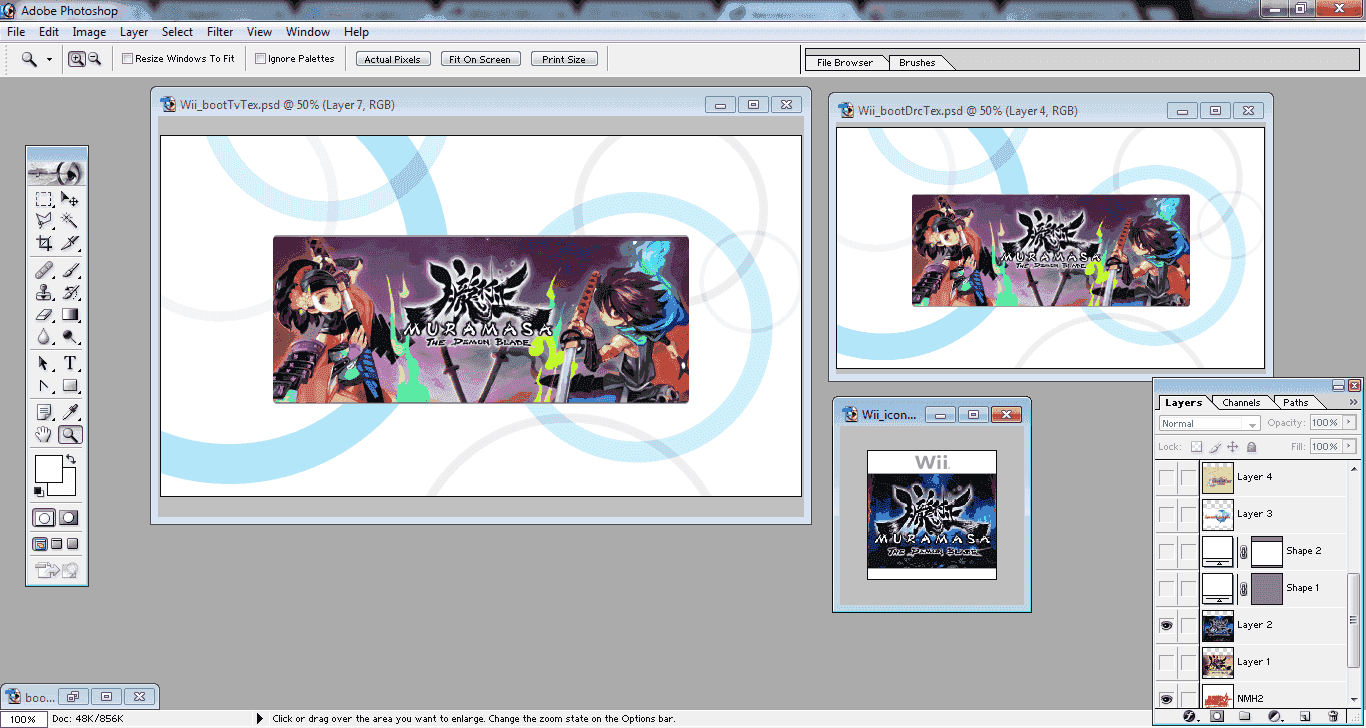The width and height of the screenshot is (1366, 728).
Task: Hide the NMH2 layer
Action: [x=1166, y=699]
